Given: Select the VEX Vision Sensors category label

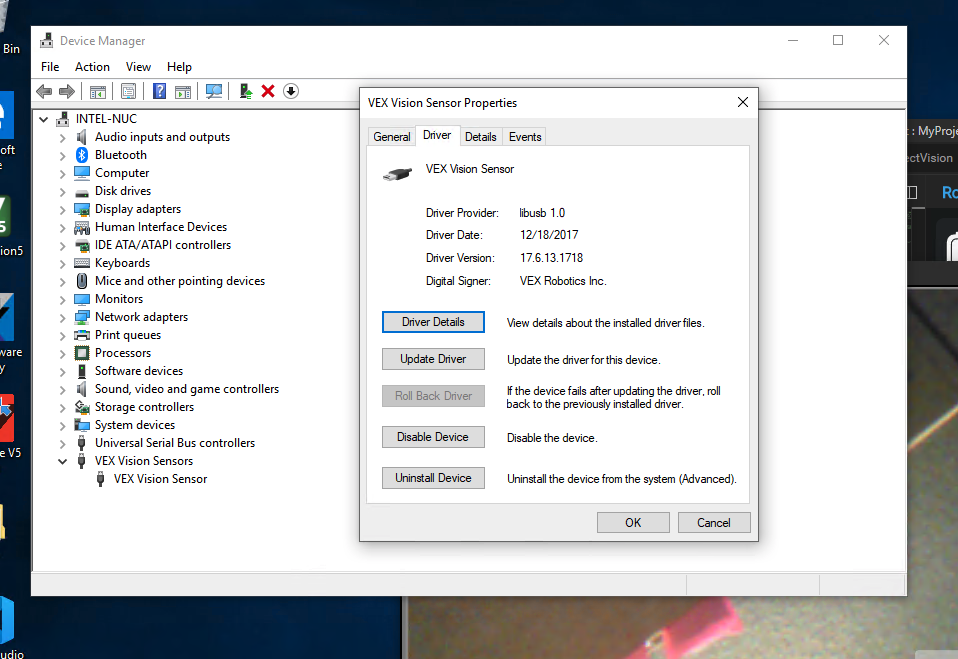Looking at the screenshot, I should pos(144,461).
